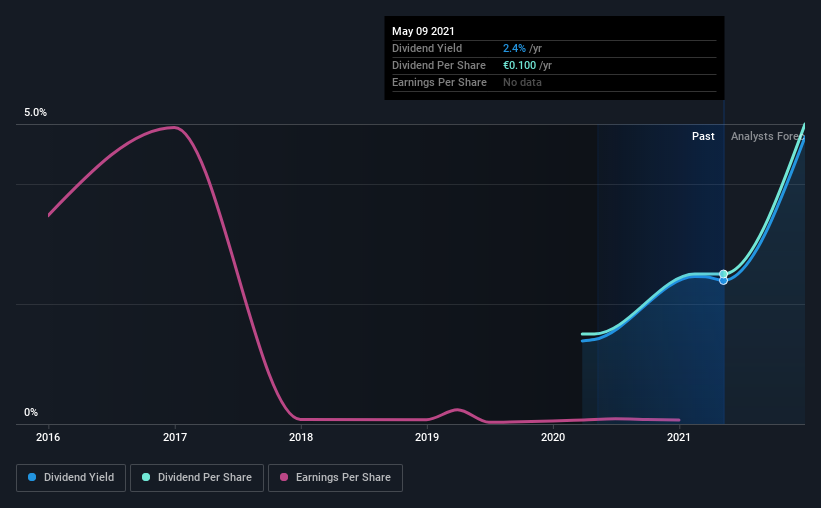Toggle the Dividend Yield legend button
This screenshot has height=508, width=821.
(x=71, y=478)
